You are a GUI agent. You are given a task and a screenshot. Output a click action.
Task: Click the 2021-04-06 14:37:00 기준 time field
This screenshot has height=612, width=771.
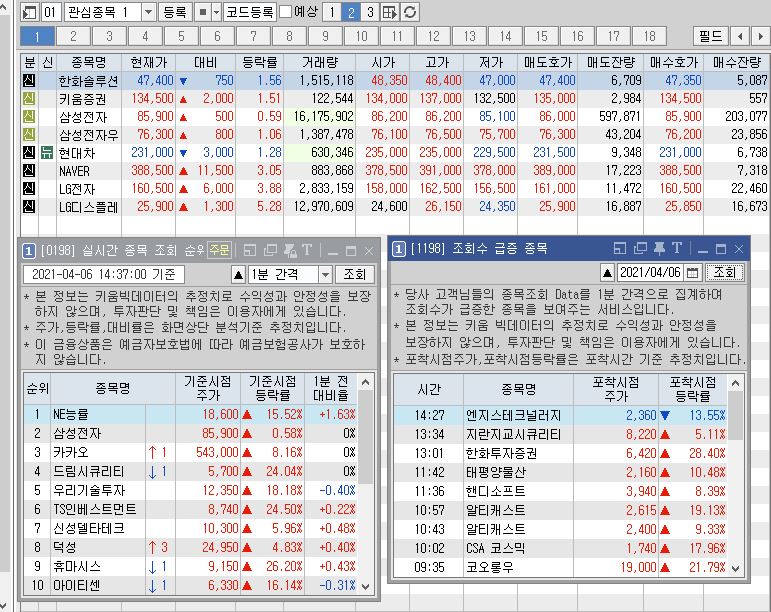[104, 274]
